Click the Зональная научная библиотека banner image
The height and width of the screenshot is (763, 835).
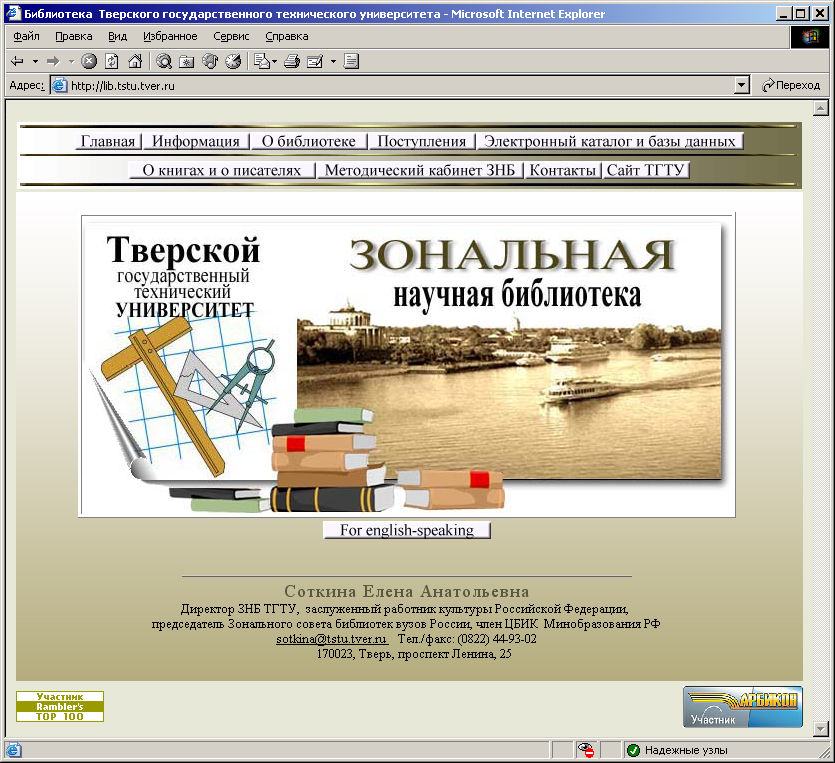407,366
